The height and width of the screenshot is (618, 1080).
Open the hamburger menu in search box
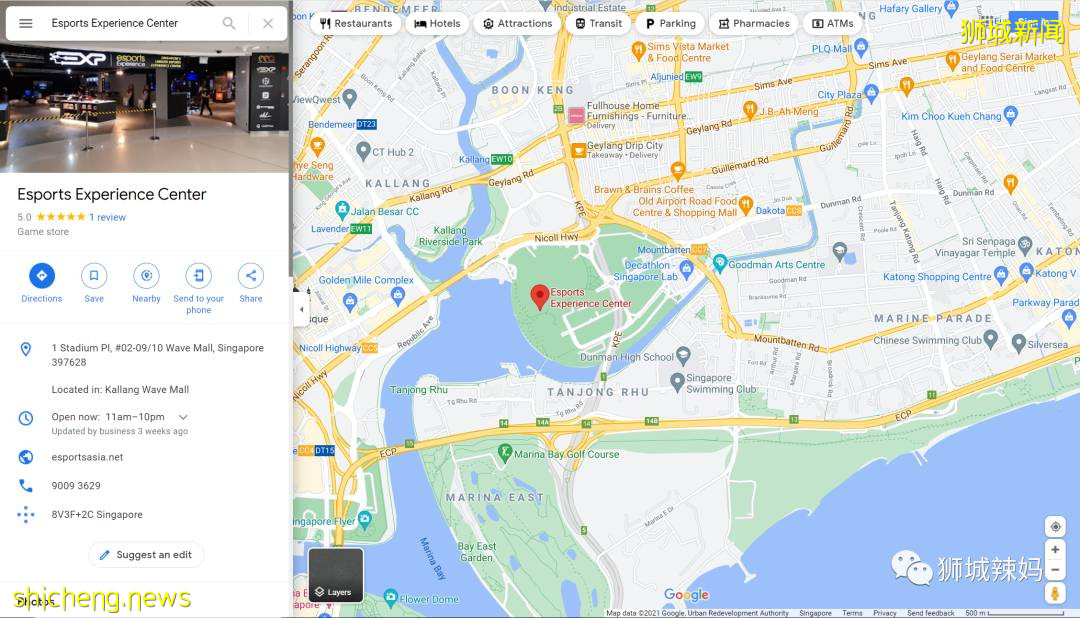(25, 23)
